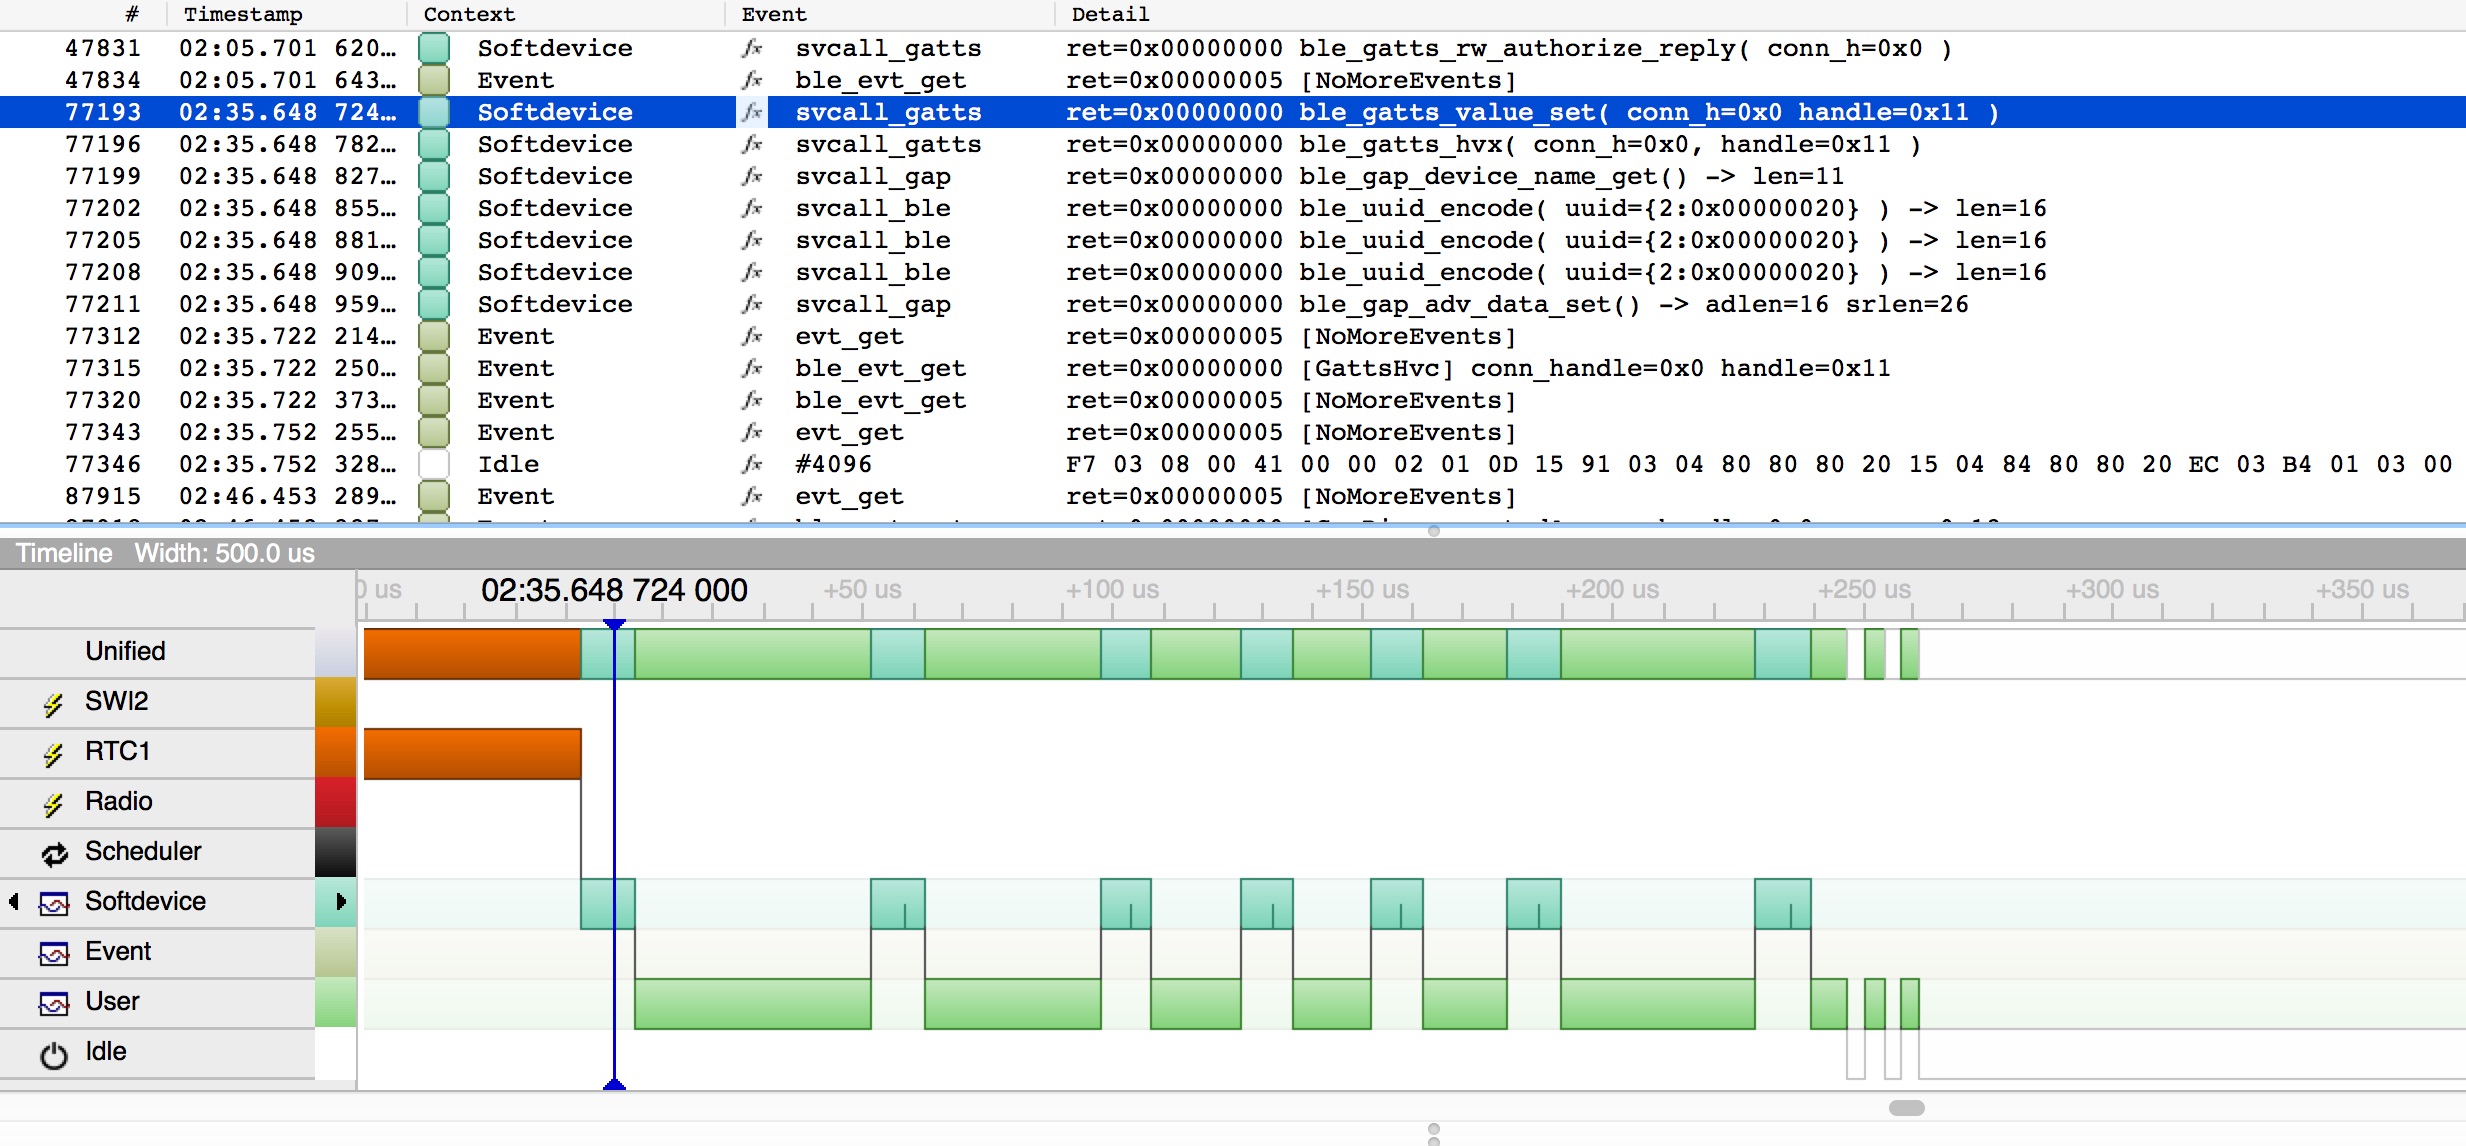Viewport: 2466px width, 1146px height.
Task: Click the SWI2 lightning bolt icon
Action: (54, 704)
